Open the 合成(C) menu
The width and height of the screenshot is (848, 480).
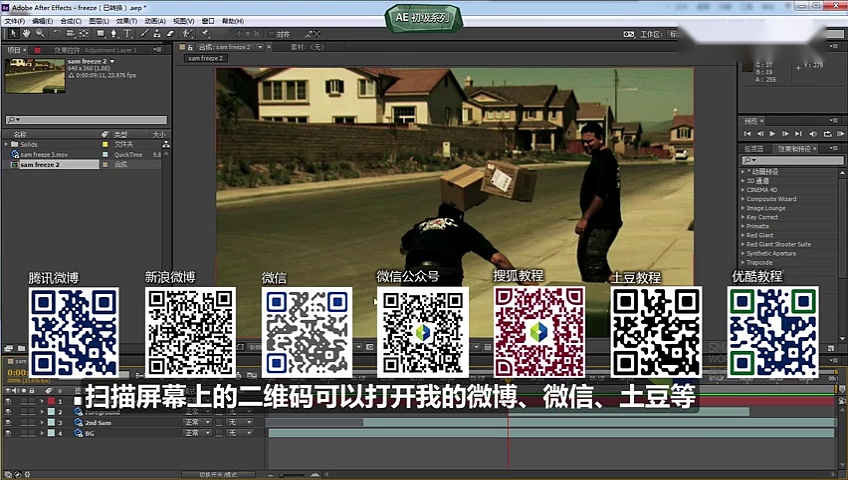tap(71, 21)
